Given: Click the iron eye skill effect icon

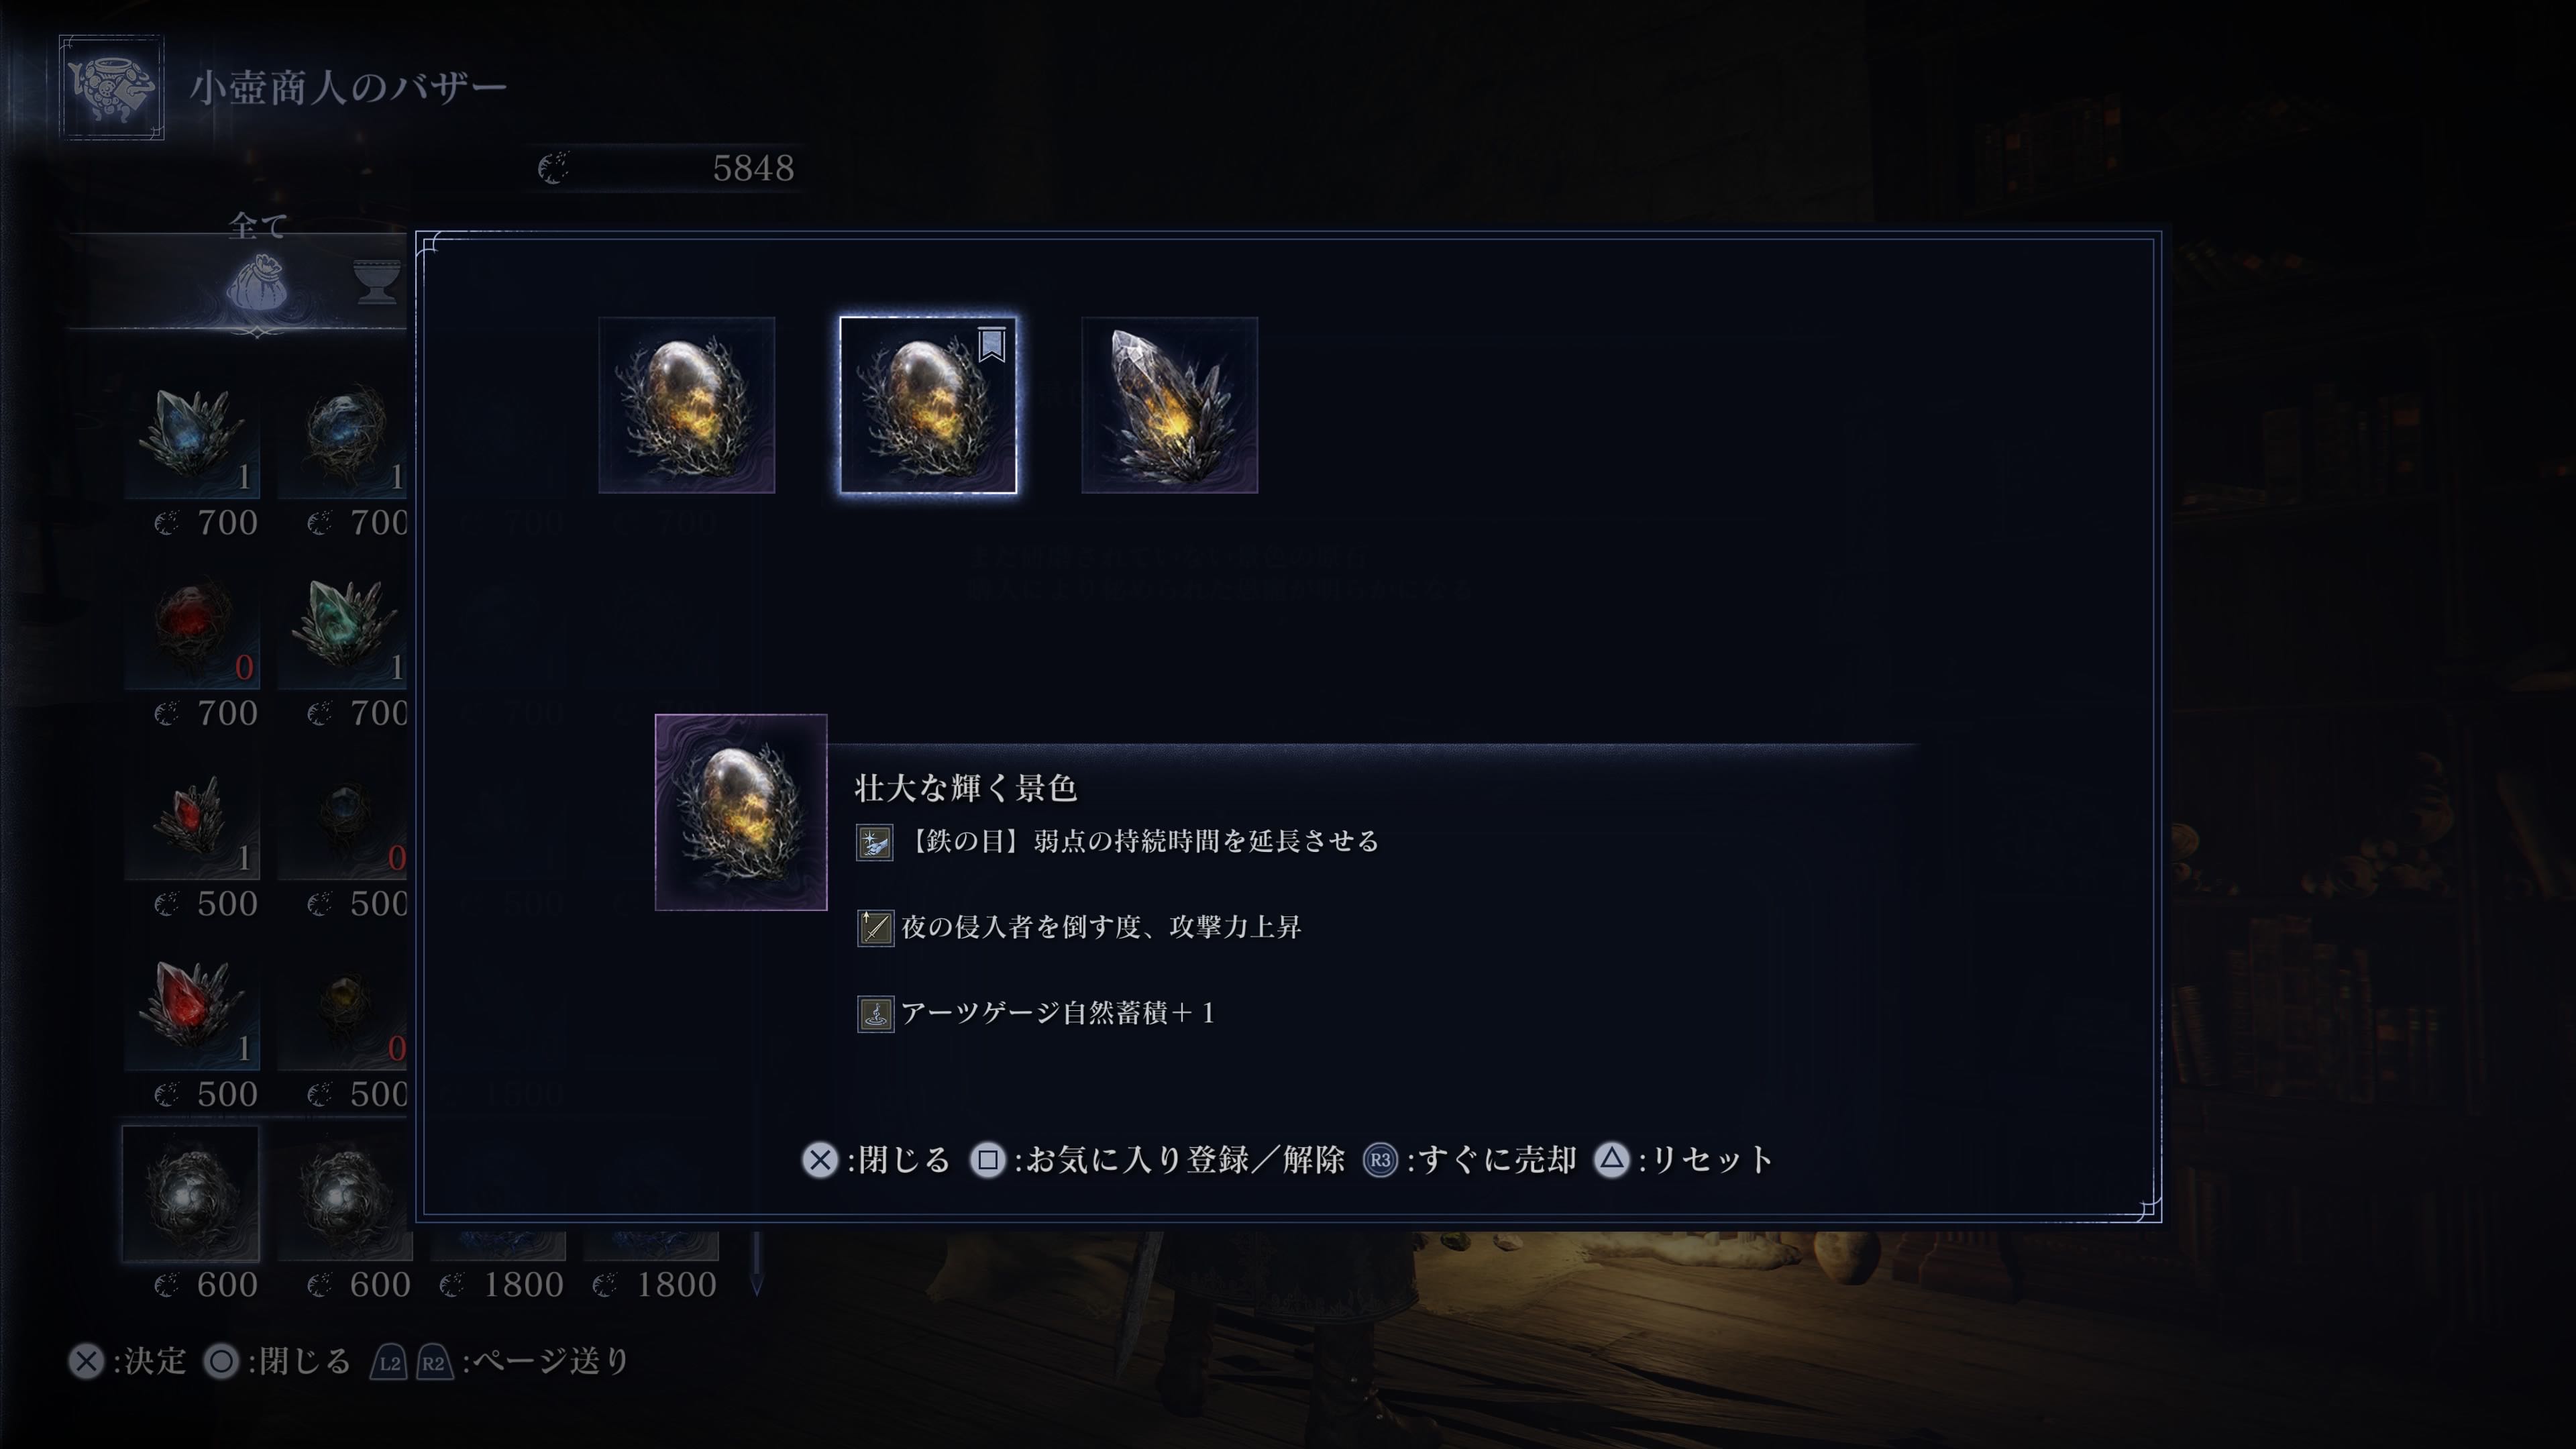Looking at the screenshot, I should coord(874,842).
